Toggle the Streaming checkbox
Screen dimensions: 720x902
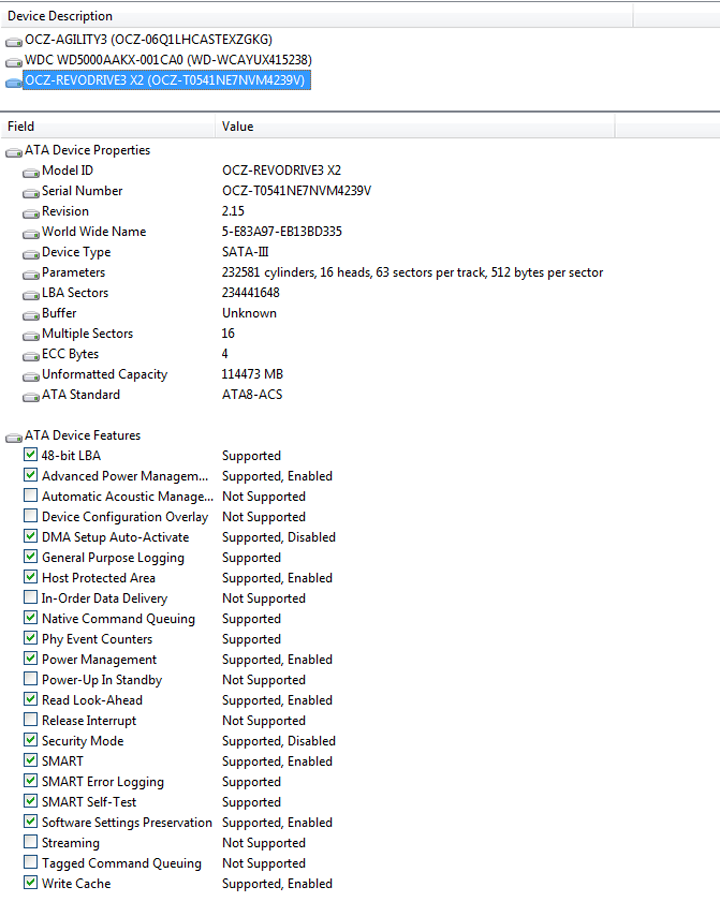[x=30, y=842]
